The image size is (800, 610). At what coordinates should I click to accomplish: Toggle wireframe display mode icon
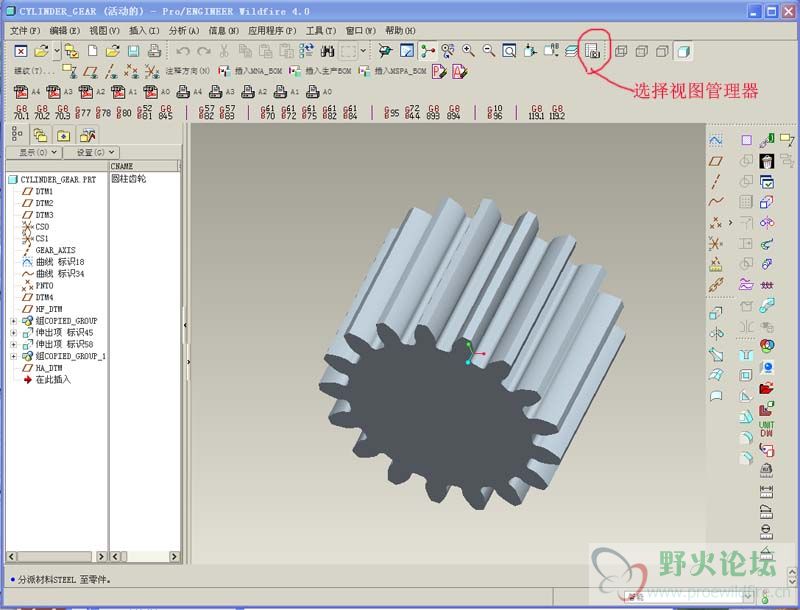coord(620,50)
